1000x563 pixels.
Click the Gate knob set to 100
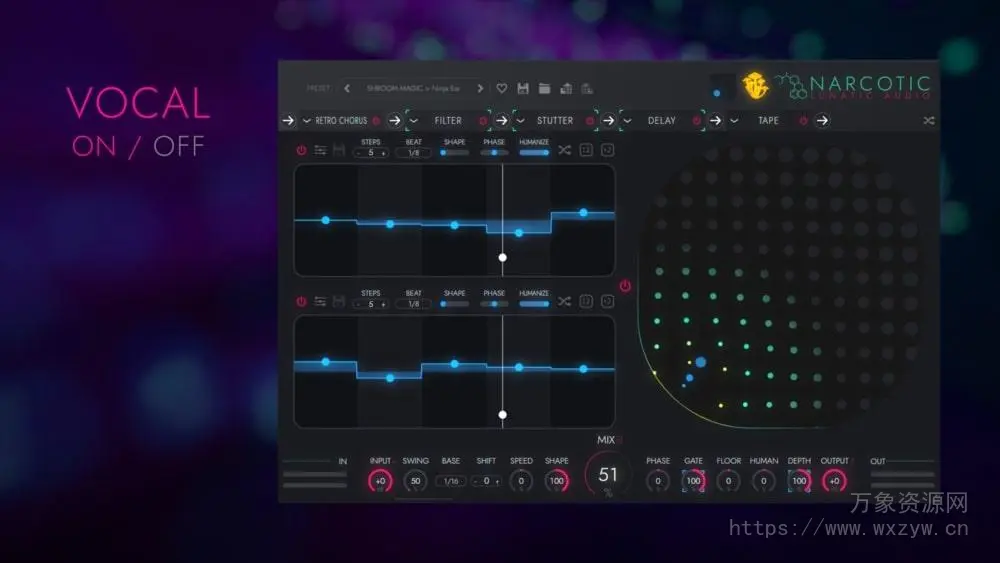click(x=693, y=481)
